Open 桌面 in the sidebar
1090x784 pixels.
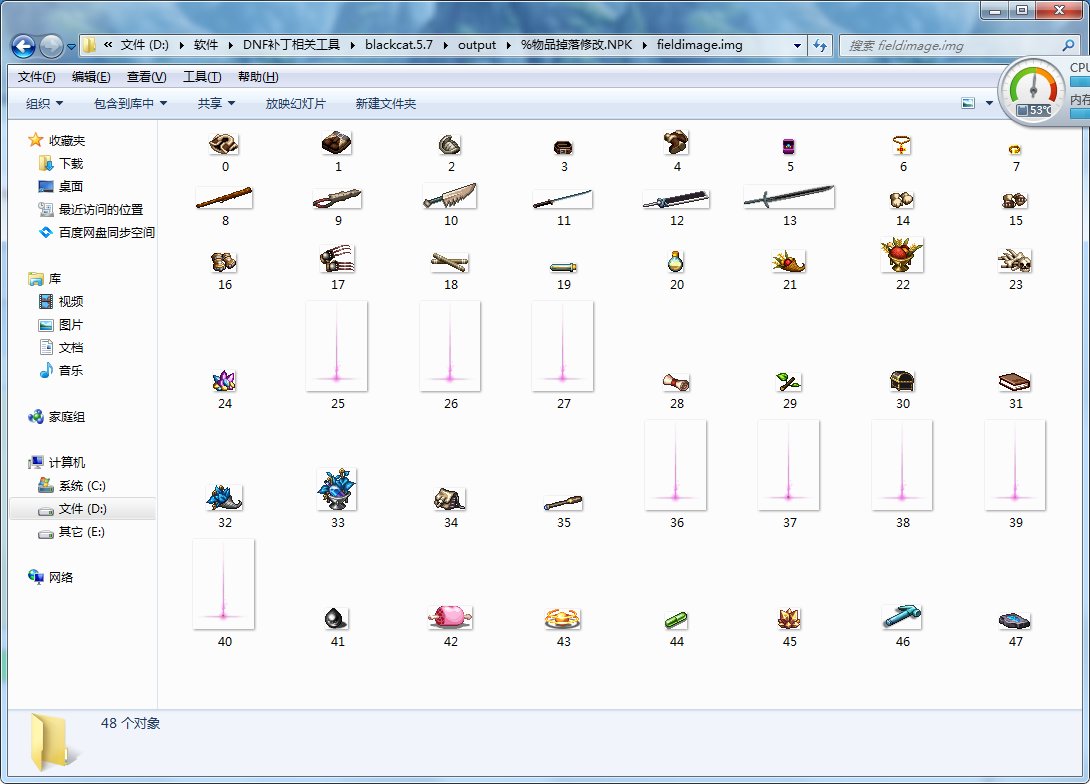click(x=60, y=186)
